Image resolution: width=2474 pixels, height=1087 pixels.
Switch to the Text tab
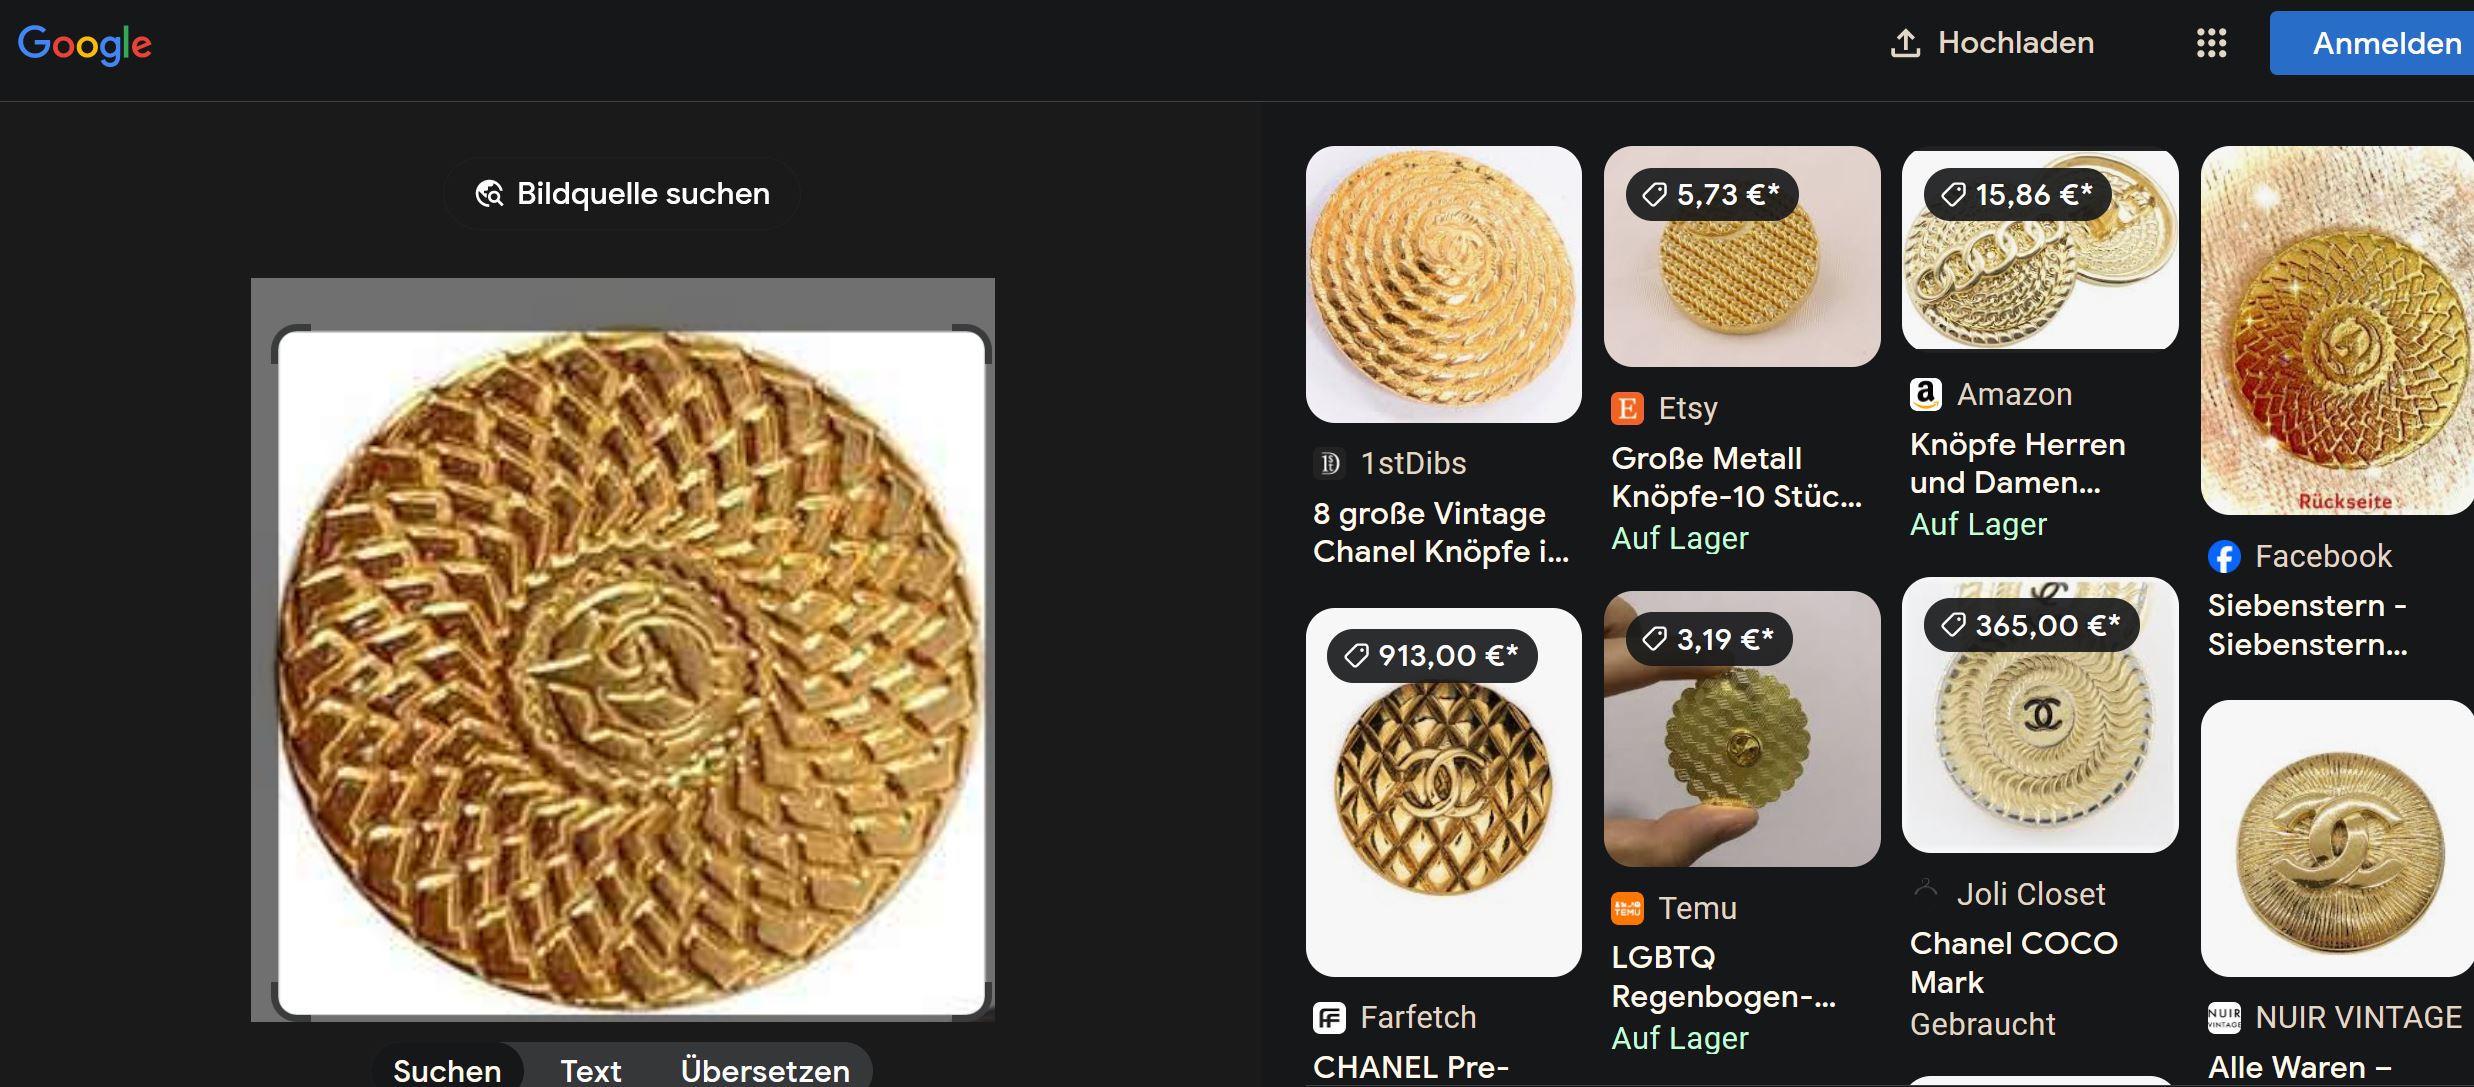(590, 1070)
